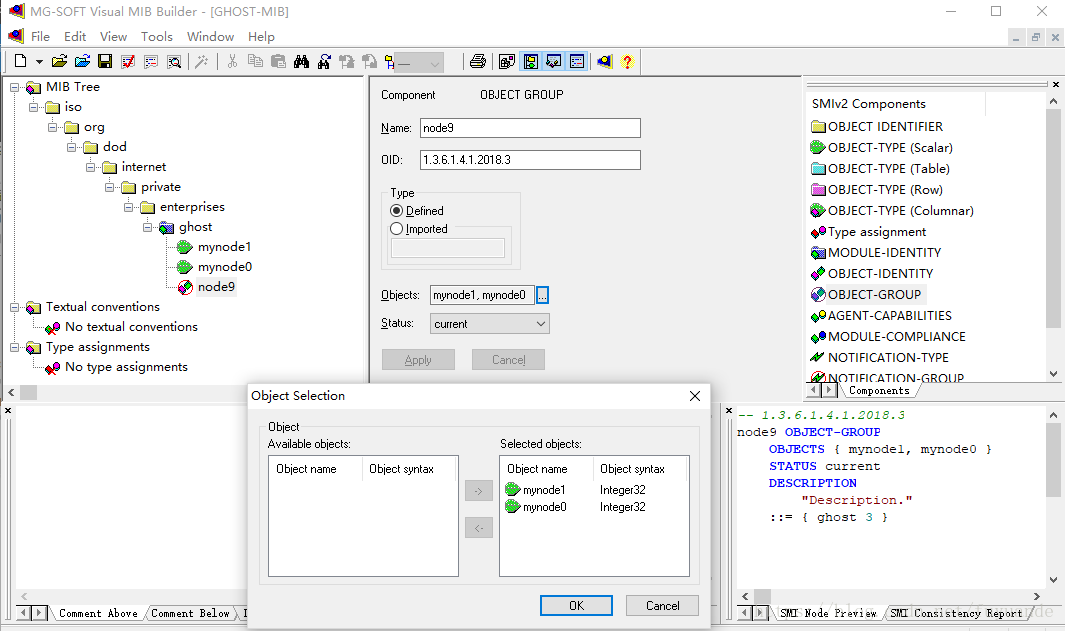The image size is (1065, 631).
Task: Select OBJECT-TYPE (Scalar) component icon
Action: click(x=818, y=147)
